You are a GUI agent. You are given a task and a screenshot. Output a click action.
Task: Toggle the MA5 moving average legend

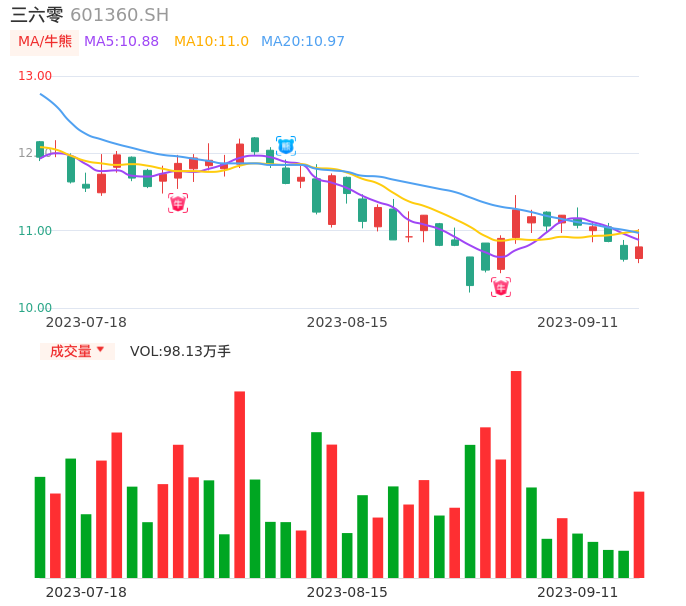click(x=121, y=42)
